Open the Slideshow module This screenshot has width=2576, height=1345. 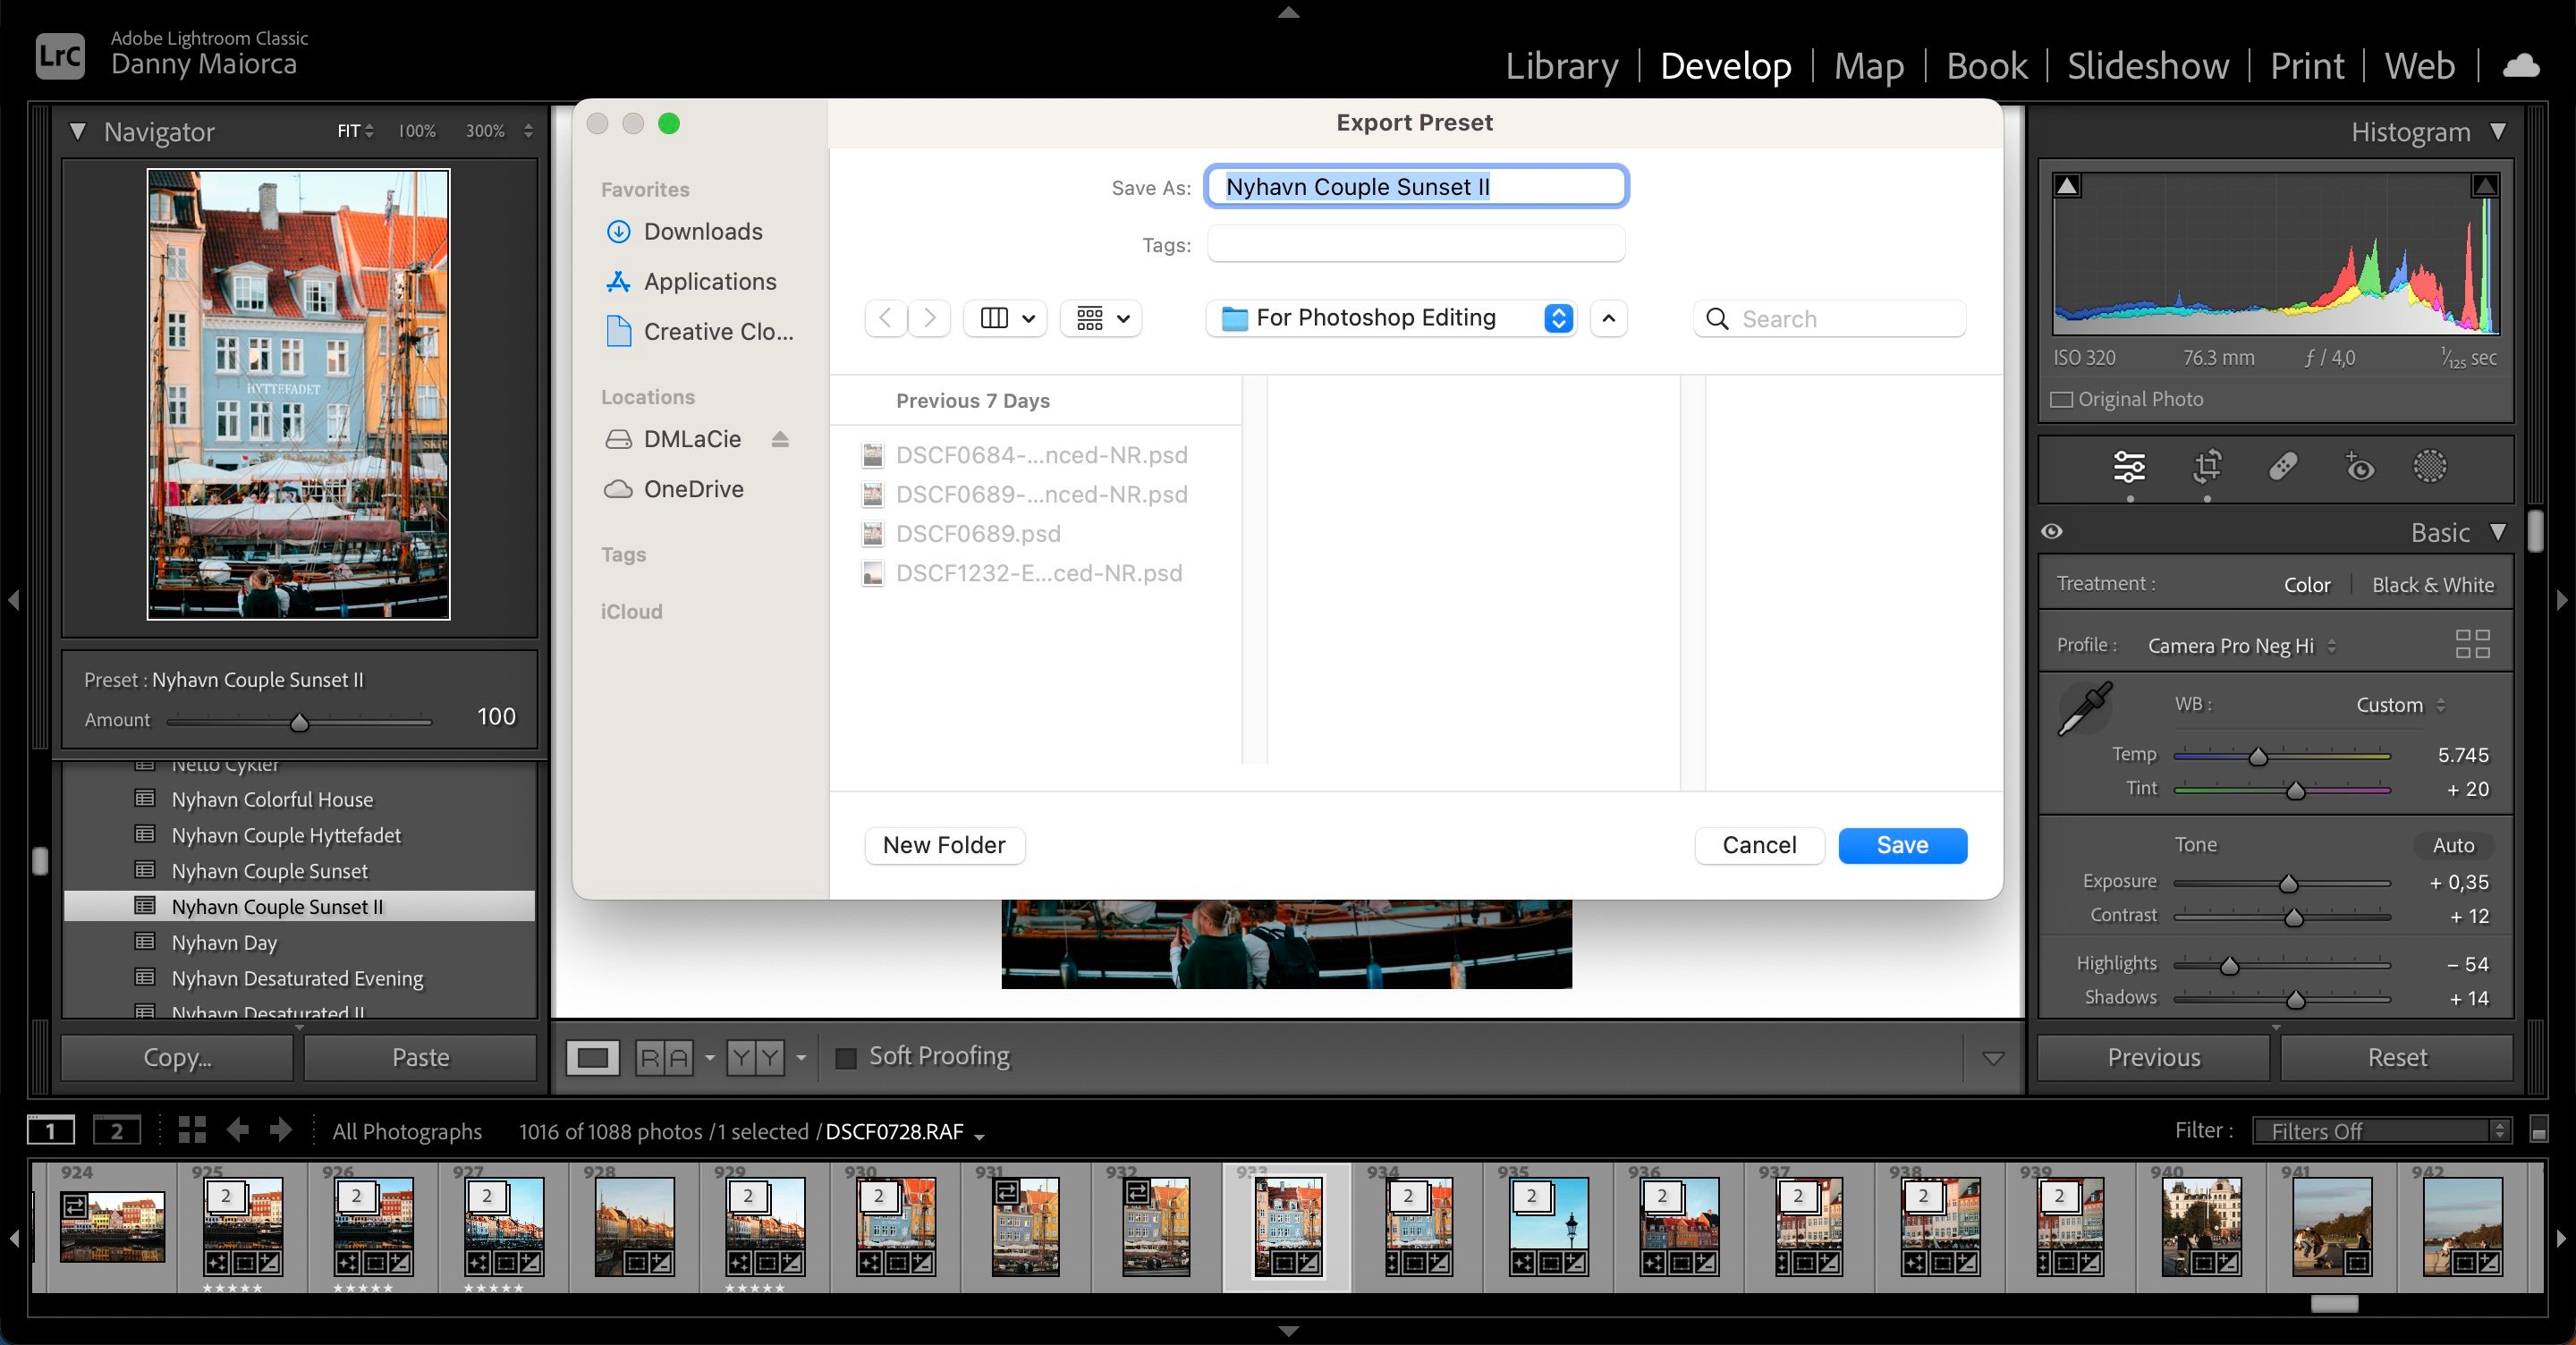(2147, 65)
